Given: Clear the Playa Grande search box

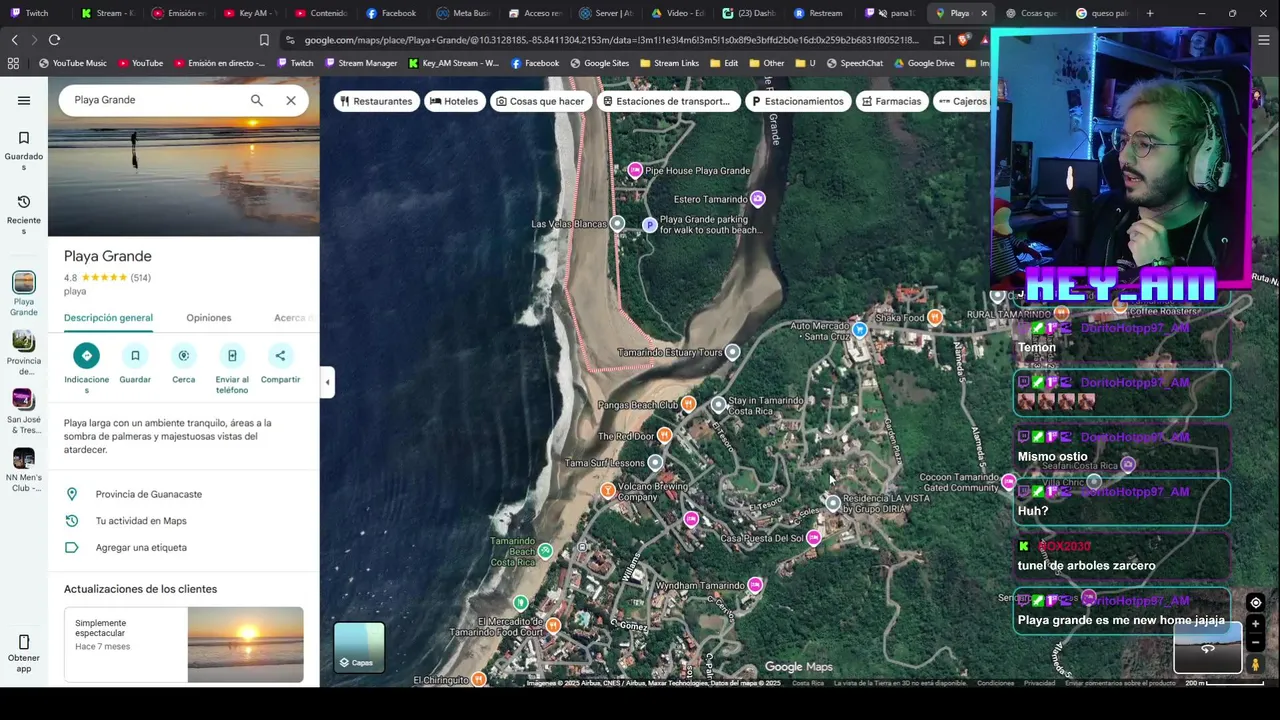Looking at the screenshot, I should point(291,100).
